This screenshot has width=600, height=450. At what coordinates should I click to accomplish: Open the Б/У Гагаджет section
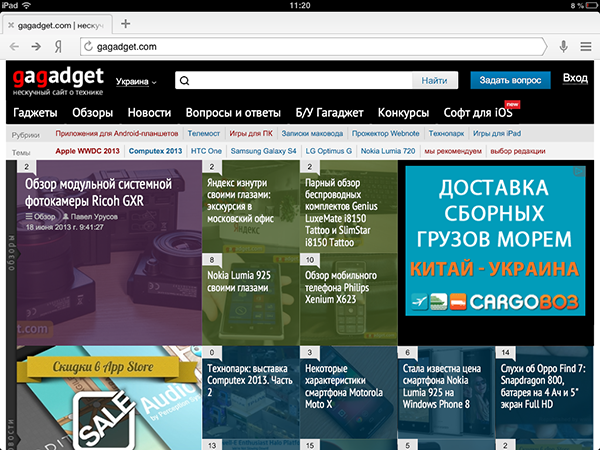[x=329, y=113]
